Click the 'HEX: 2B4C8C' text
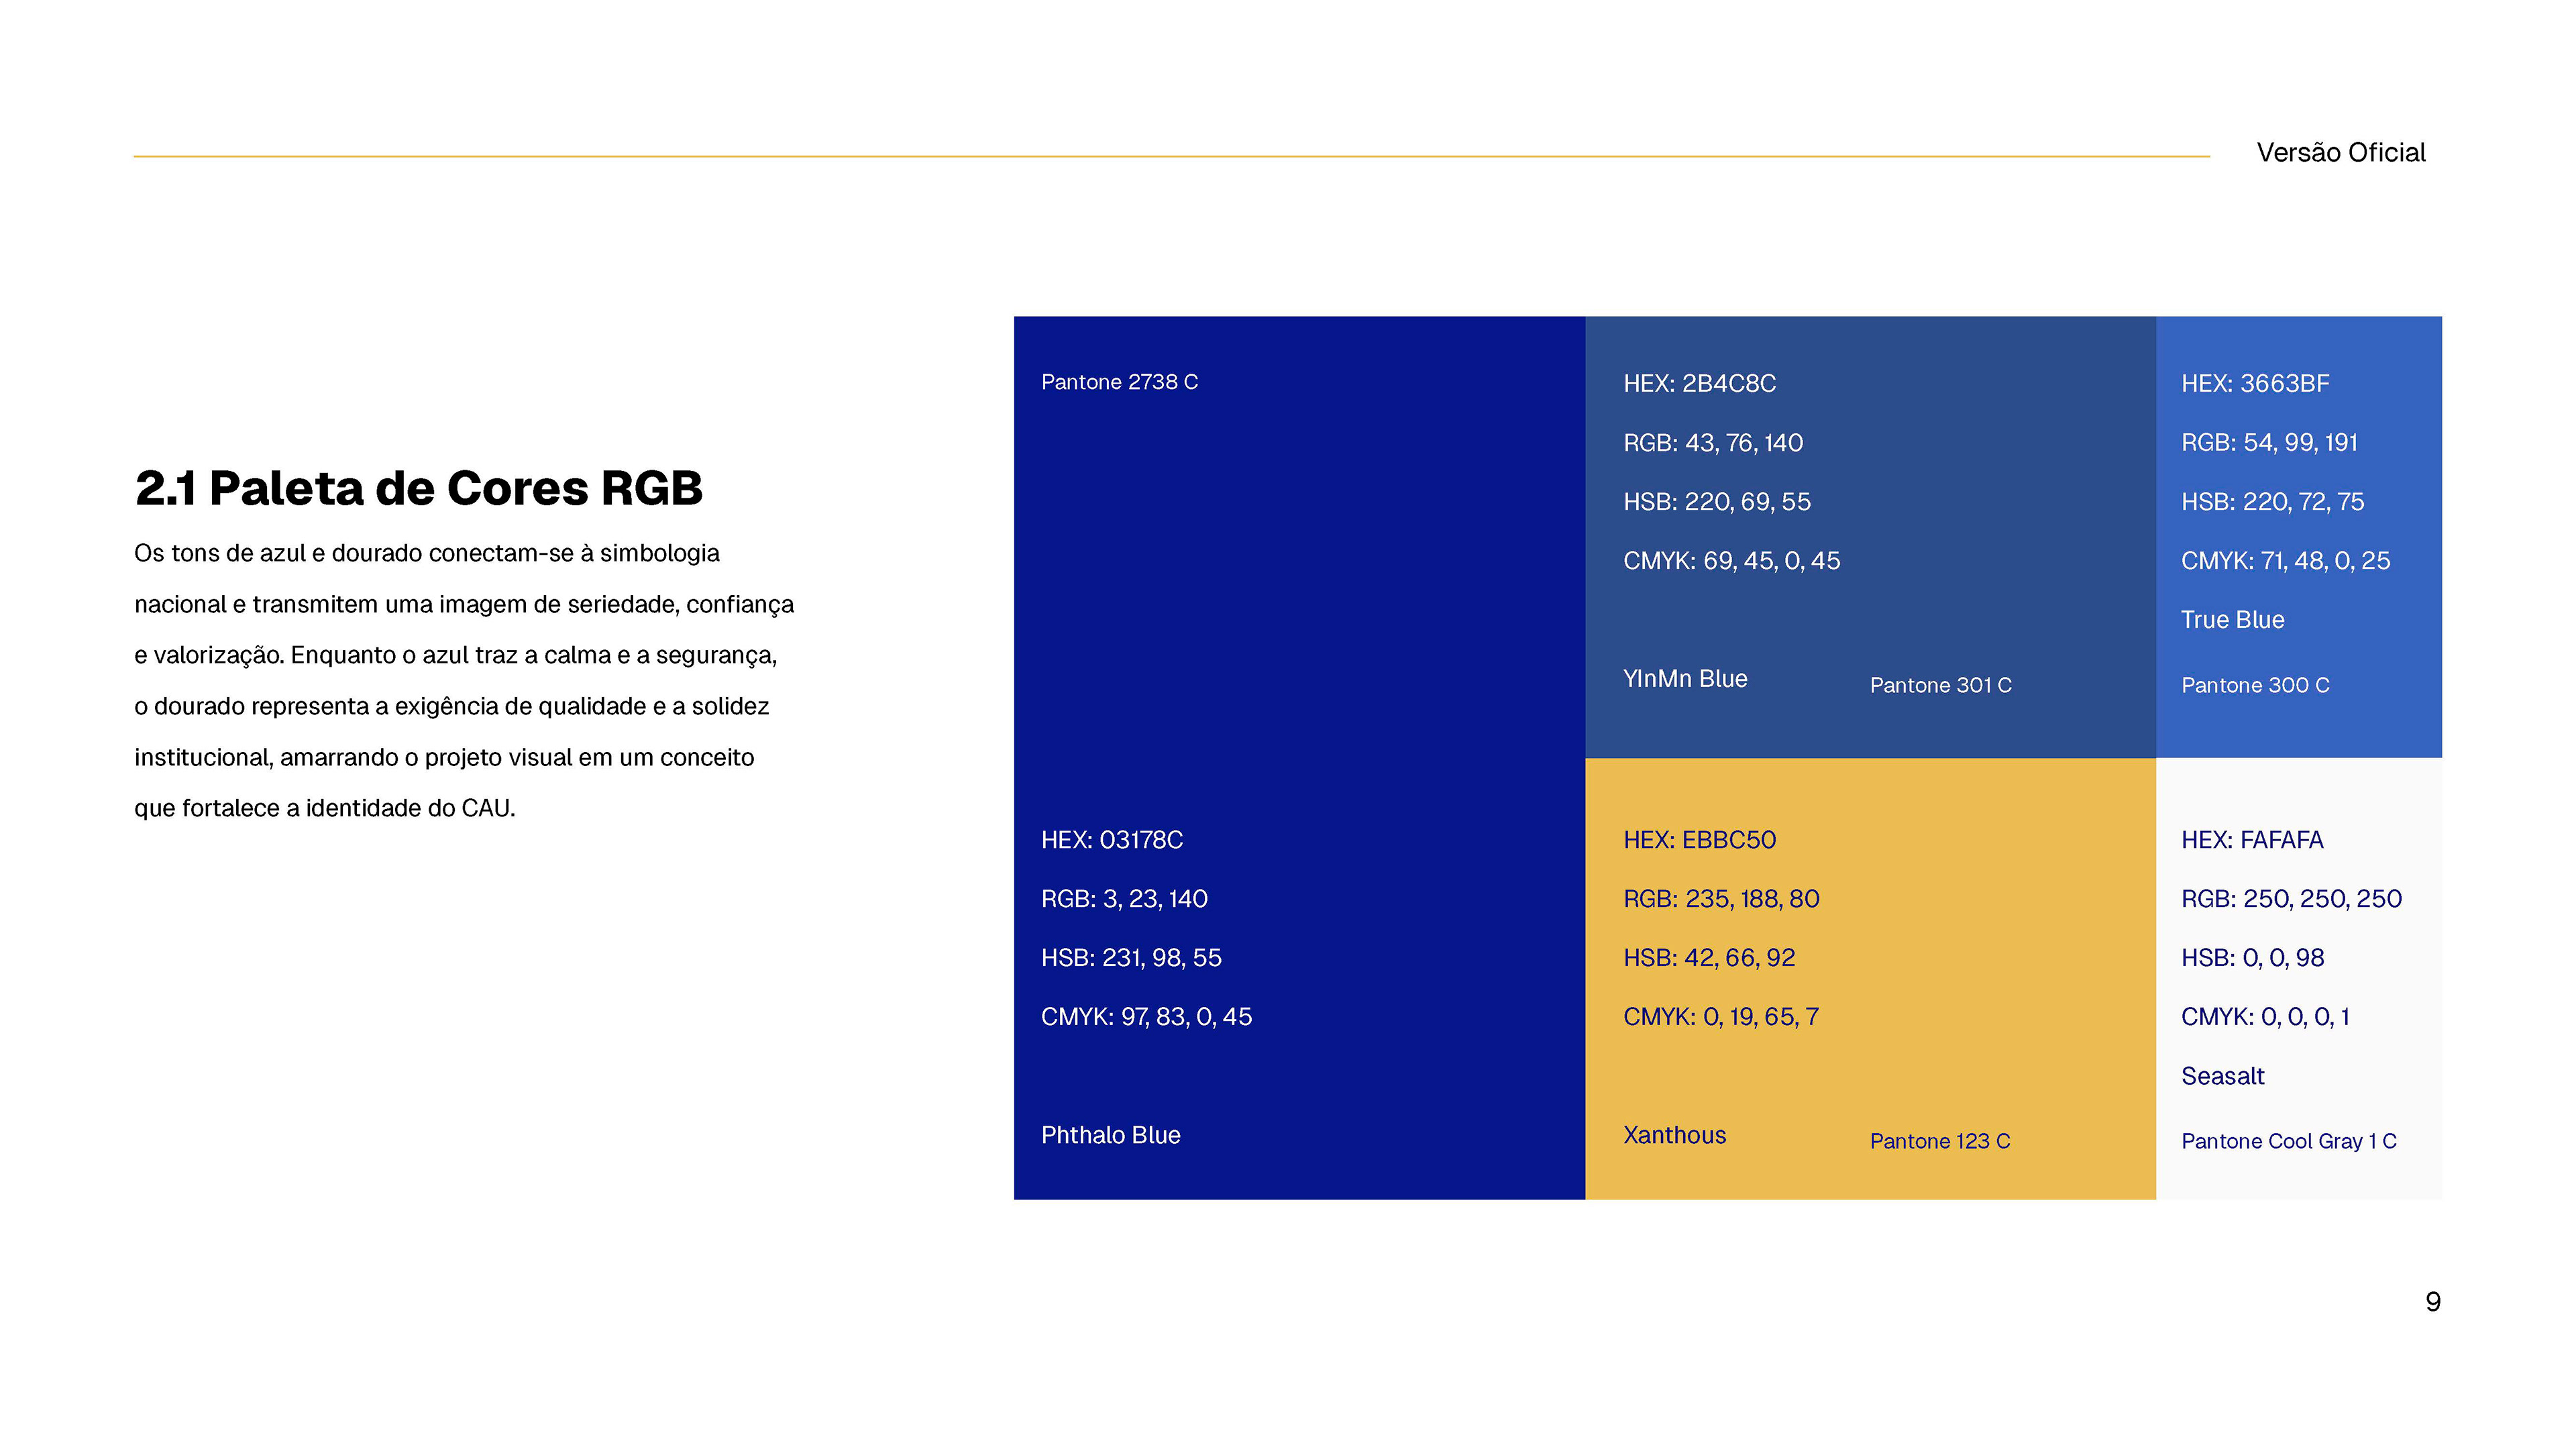Screen dimensions: 2576x1449 1699,384
